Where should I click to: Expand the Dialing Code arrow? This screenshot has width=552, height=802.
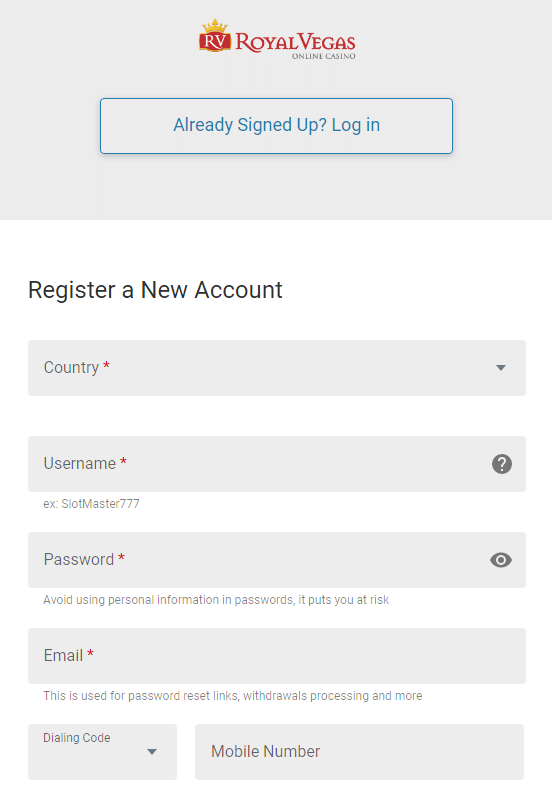152,752
